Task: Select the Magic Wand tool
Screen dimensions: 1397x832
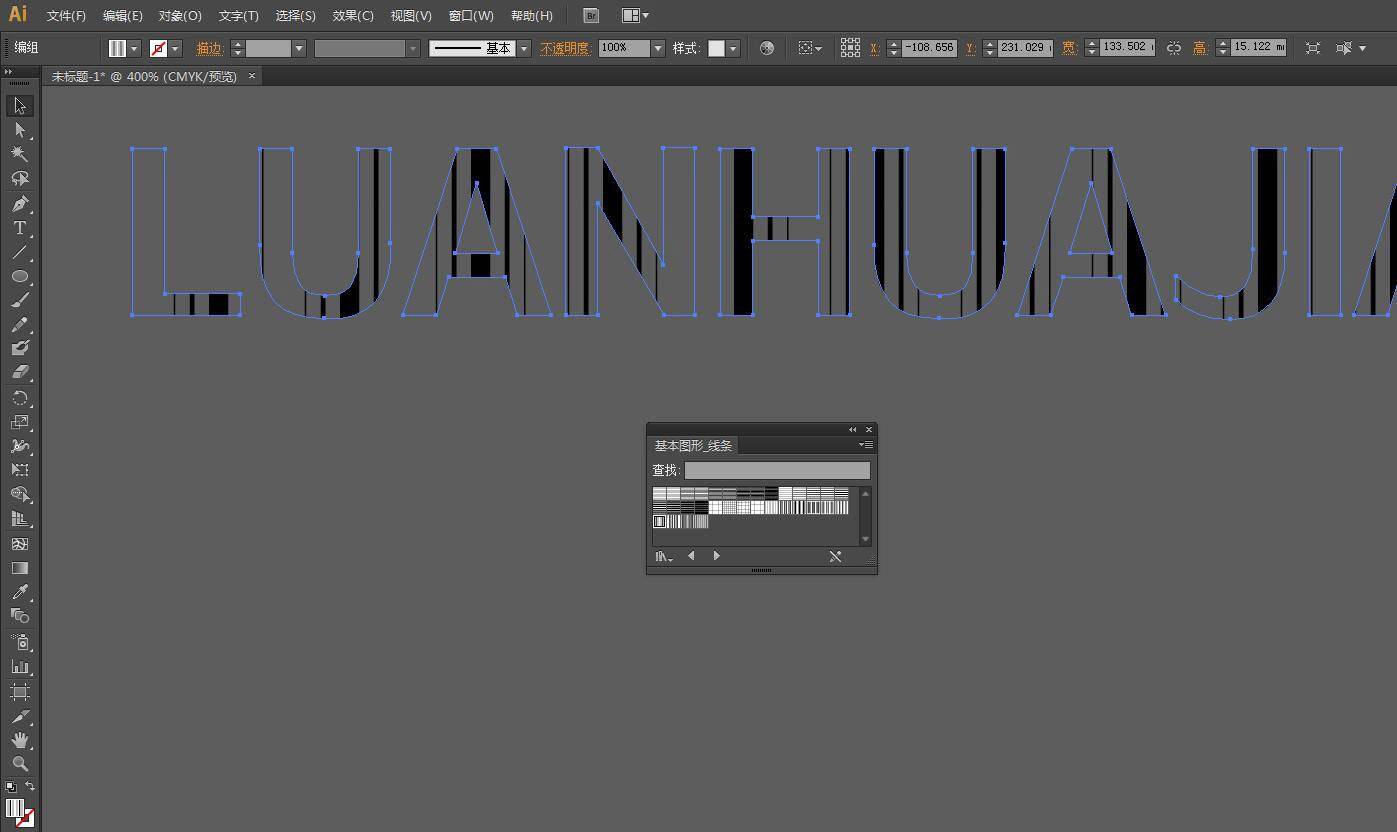Action: (19, 154)
